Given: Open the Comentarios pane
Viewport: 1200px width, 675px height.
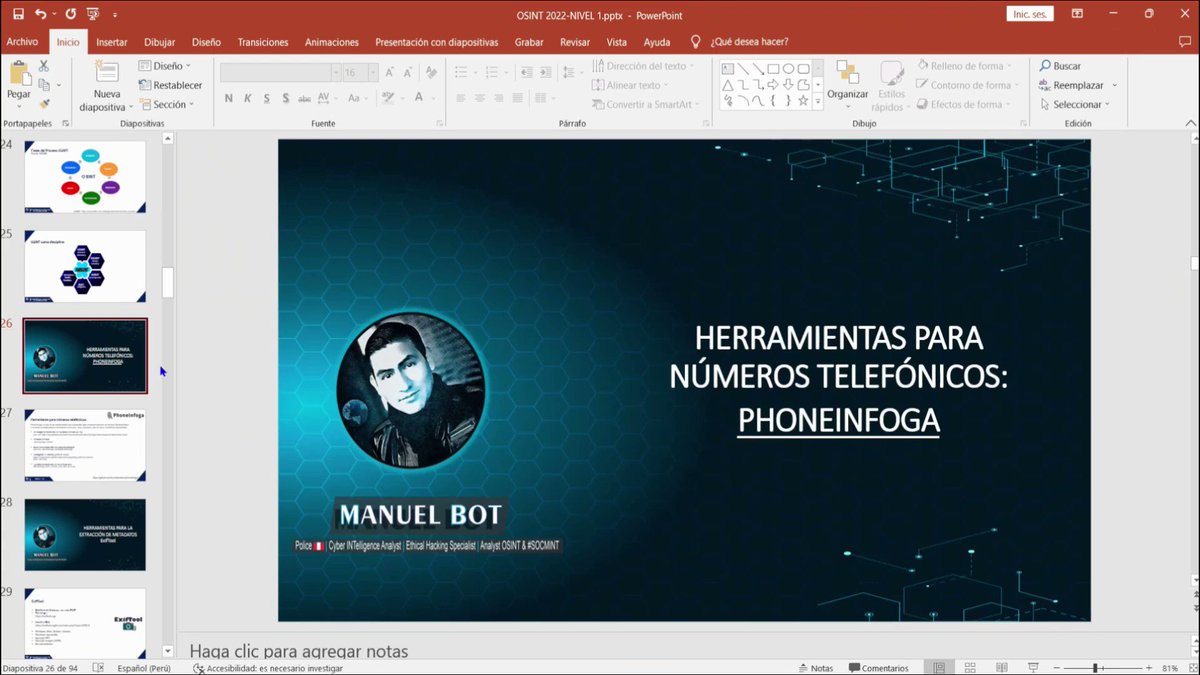Looking at the screenshot, I should 879,667.
